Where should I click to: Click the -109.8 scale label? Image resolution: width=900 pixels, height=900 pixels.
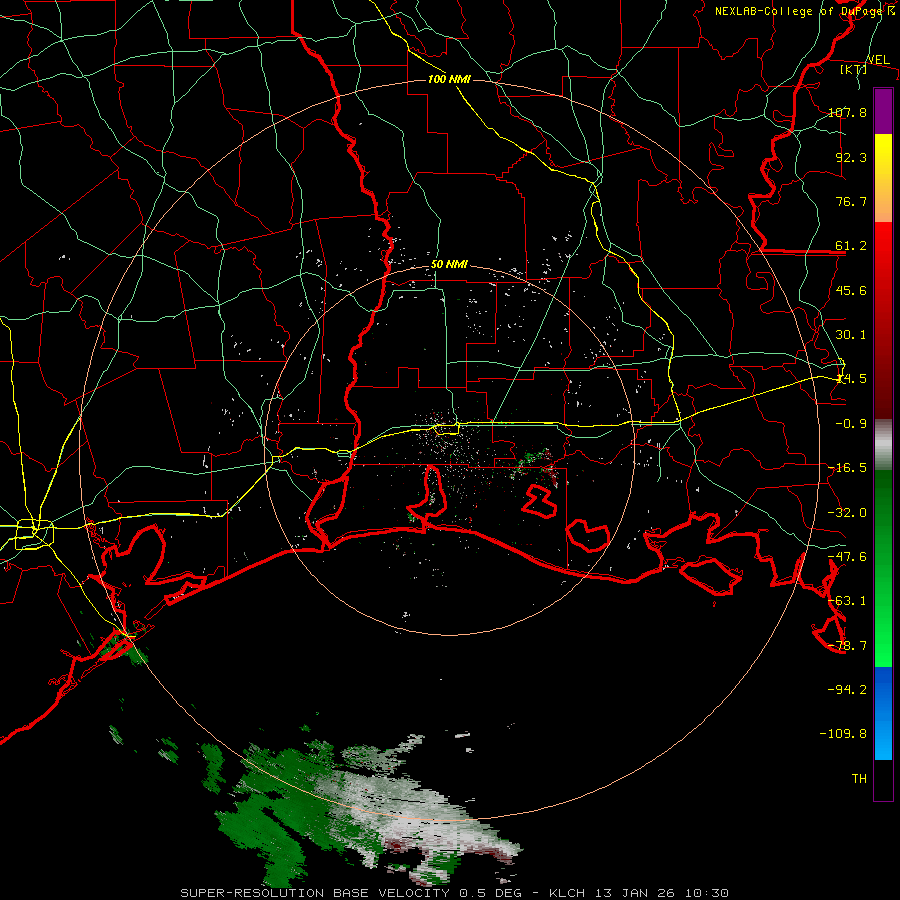pyautogui.click(x=844, y=734)
